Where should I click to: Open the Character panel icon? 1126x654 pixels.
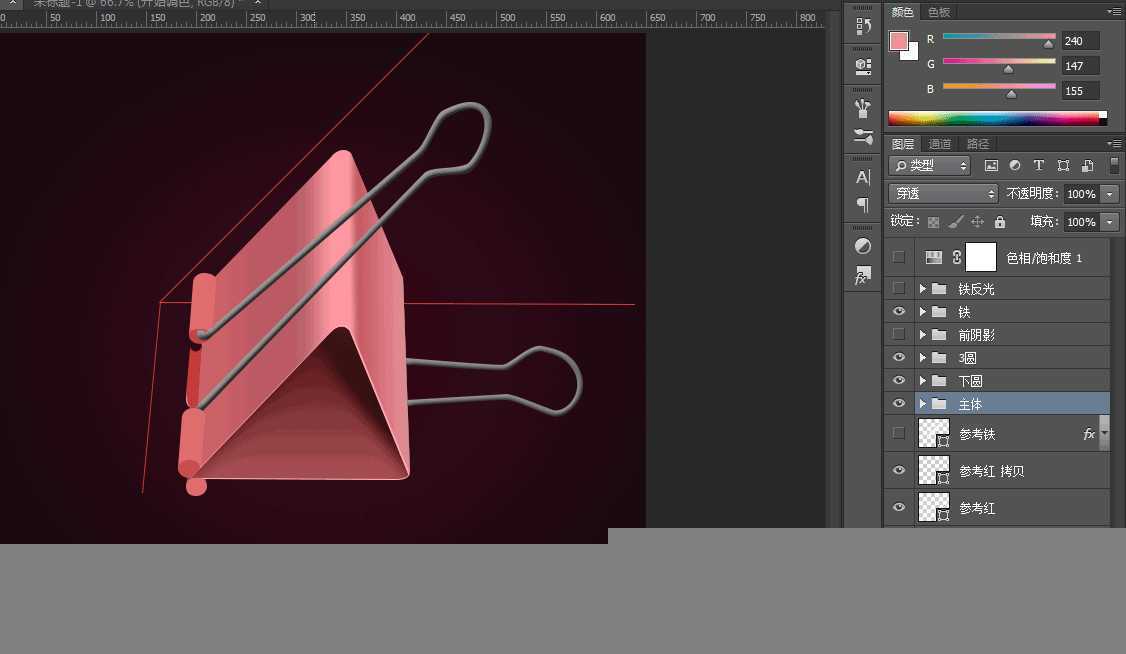863,177
